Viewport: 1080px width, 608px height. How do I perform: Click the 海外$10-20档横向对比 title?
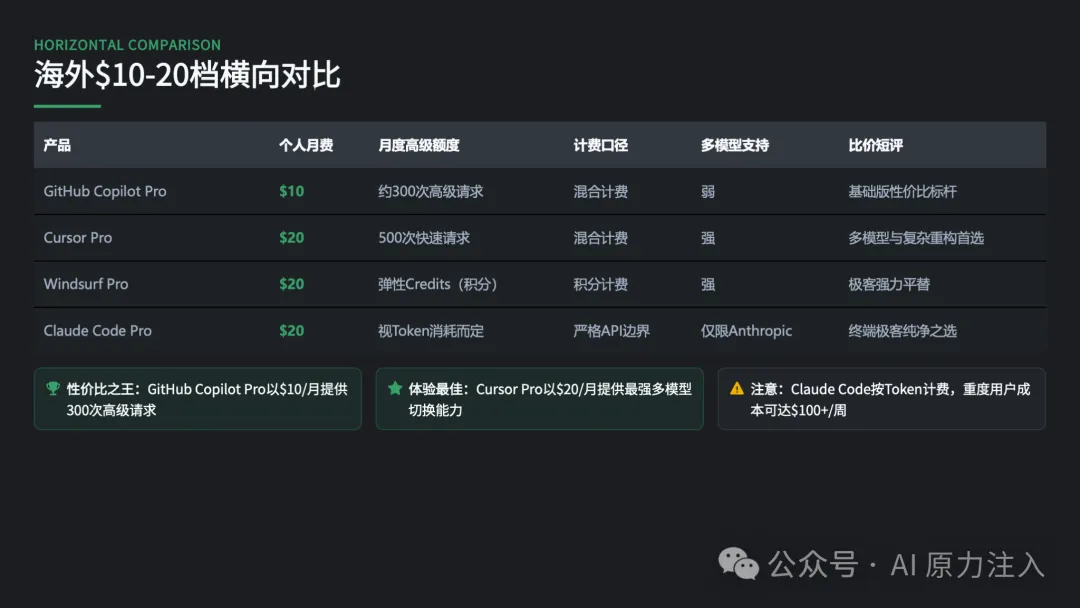point(187,75)
